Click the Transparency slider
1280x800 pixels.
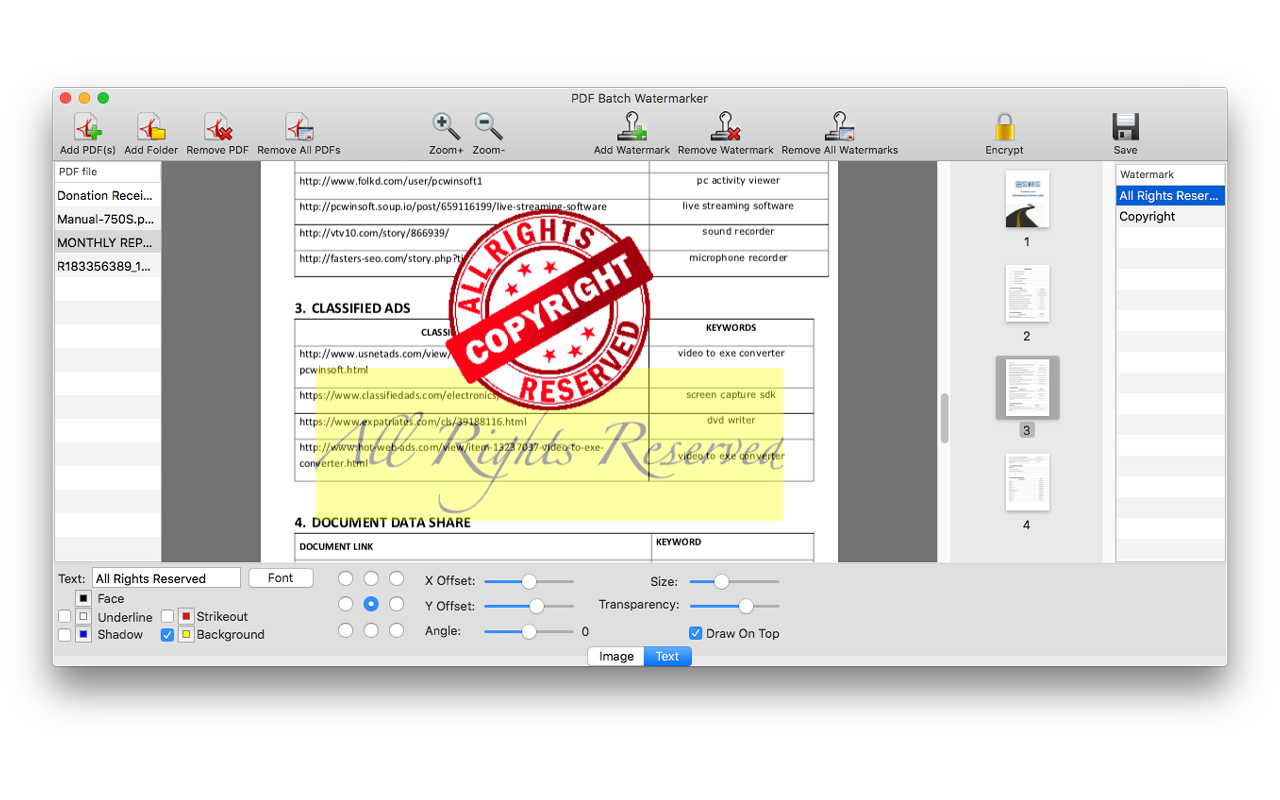tap(734, 606)
